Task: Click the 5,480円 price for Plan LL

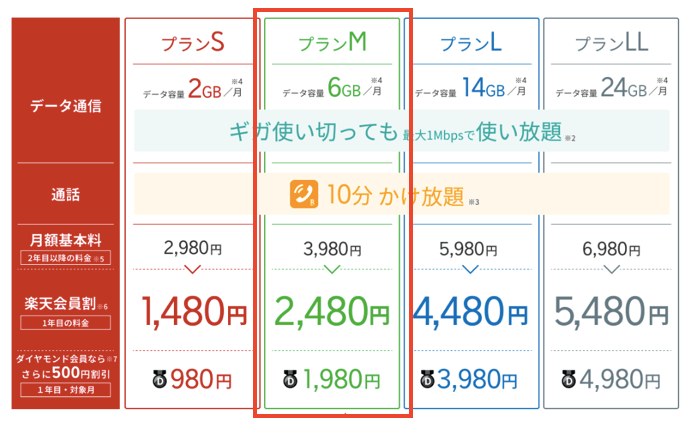Action: [x=611, y=312]
